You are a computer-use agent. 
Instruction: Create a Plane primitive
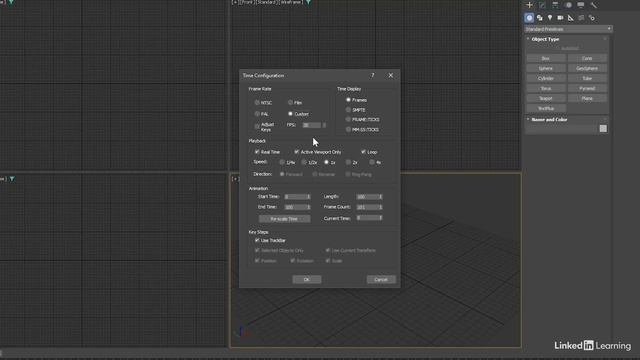click(587, 98)
